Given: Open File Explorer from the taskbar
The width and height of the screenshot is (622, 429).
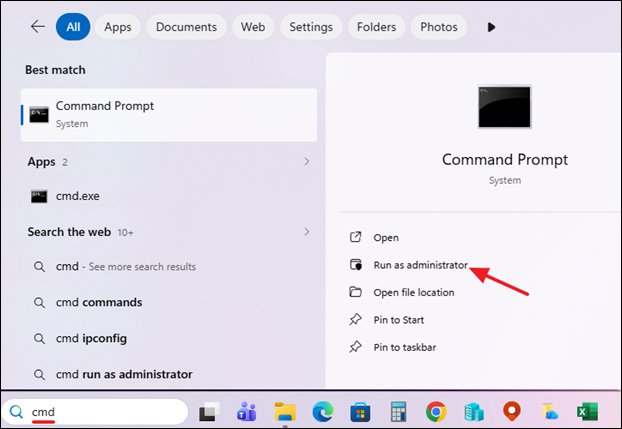Looking at the screenshot, I should [x=285, y=412].
